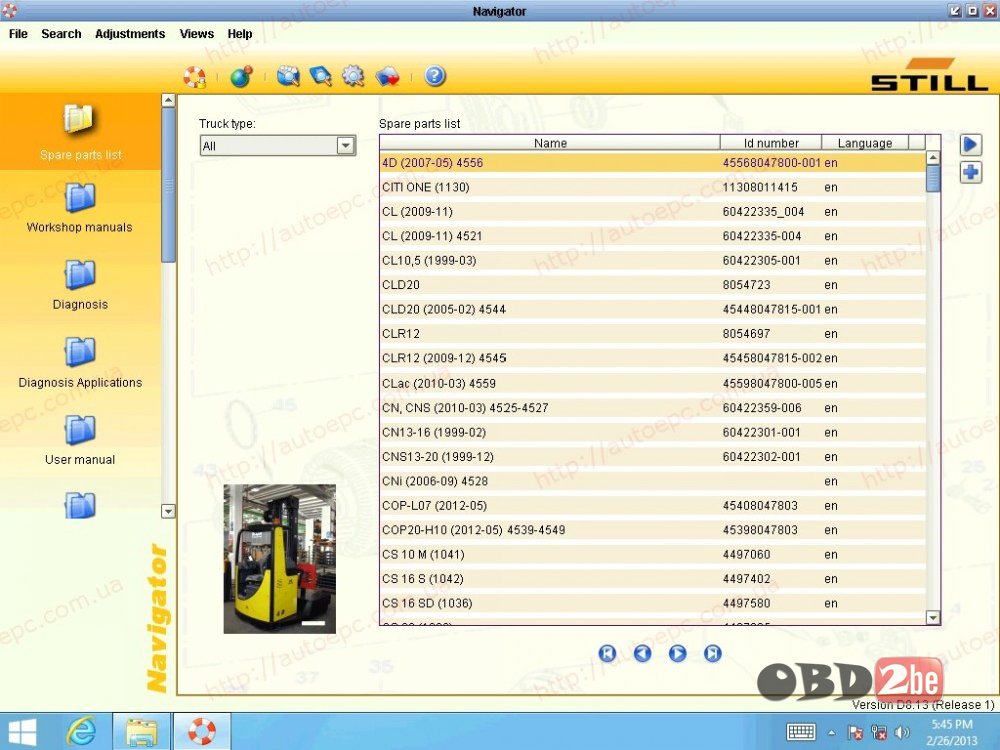This screenshot has height=750, width=1000.
Task: Open the Adjustments menu
Action: click(130, 34)
